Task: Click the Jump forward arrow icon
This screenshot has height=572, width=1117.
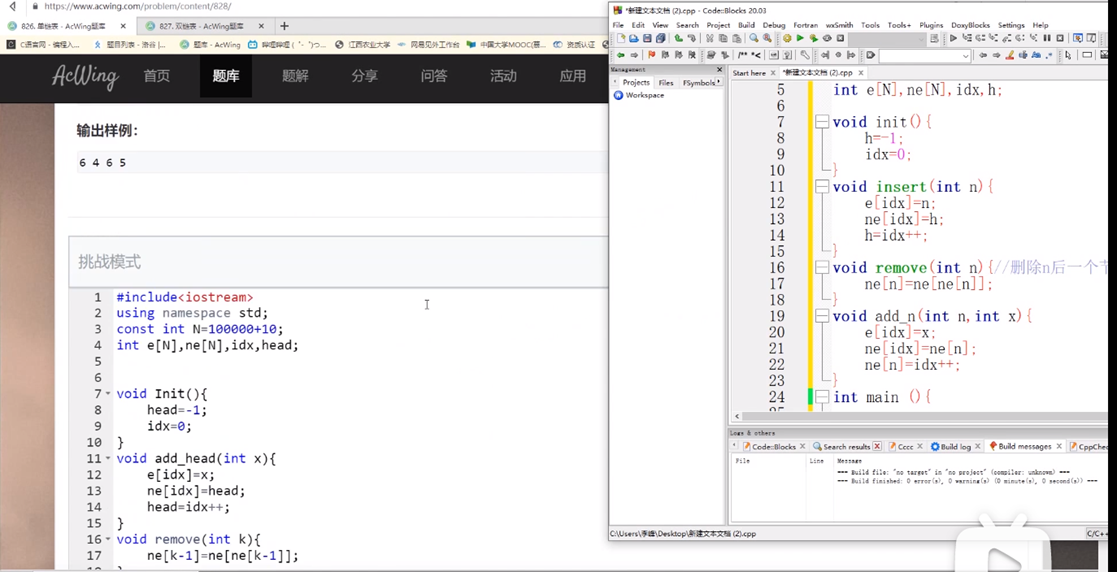Action: point(634,55)
